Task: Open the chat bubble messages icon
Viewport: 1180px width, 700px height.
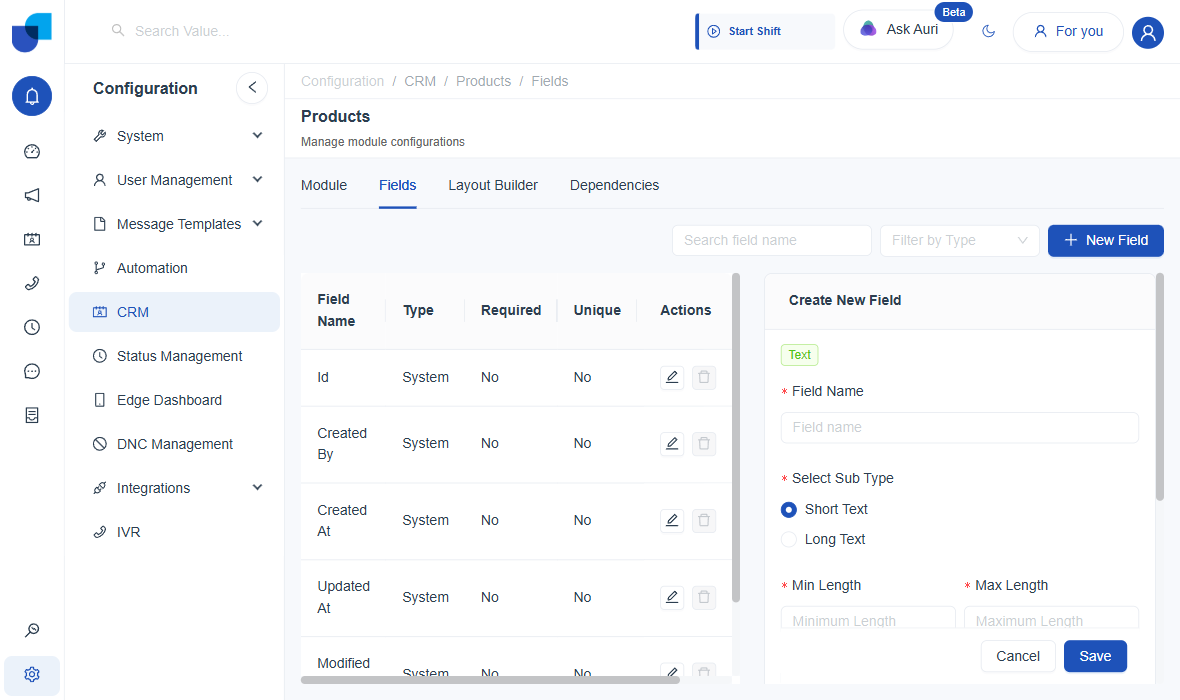Action: click(32, 371)
